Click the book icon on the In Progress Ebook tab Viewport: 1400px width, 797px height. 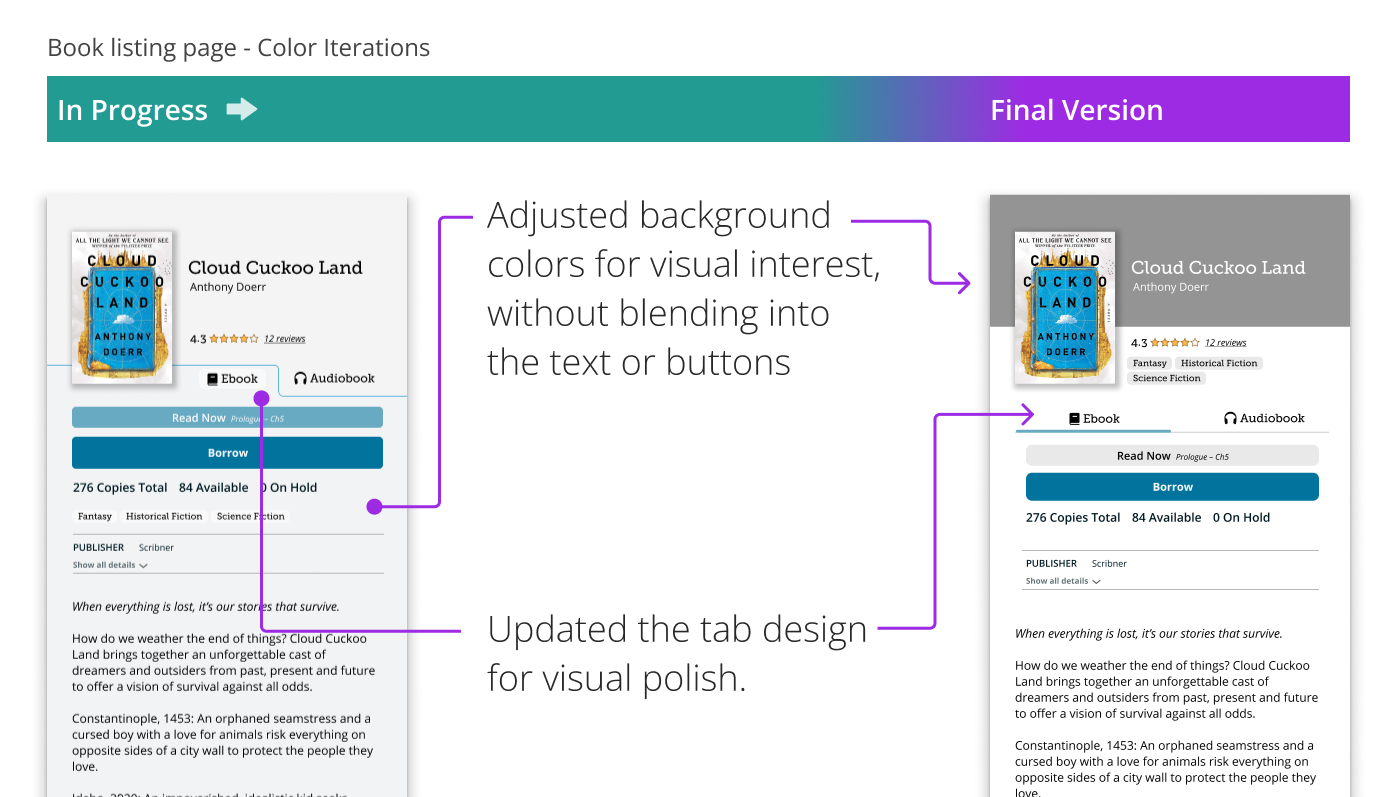(x=212, y=379)
